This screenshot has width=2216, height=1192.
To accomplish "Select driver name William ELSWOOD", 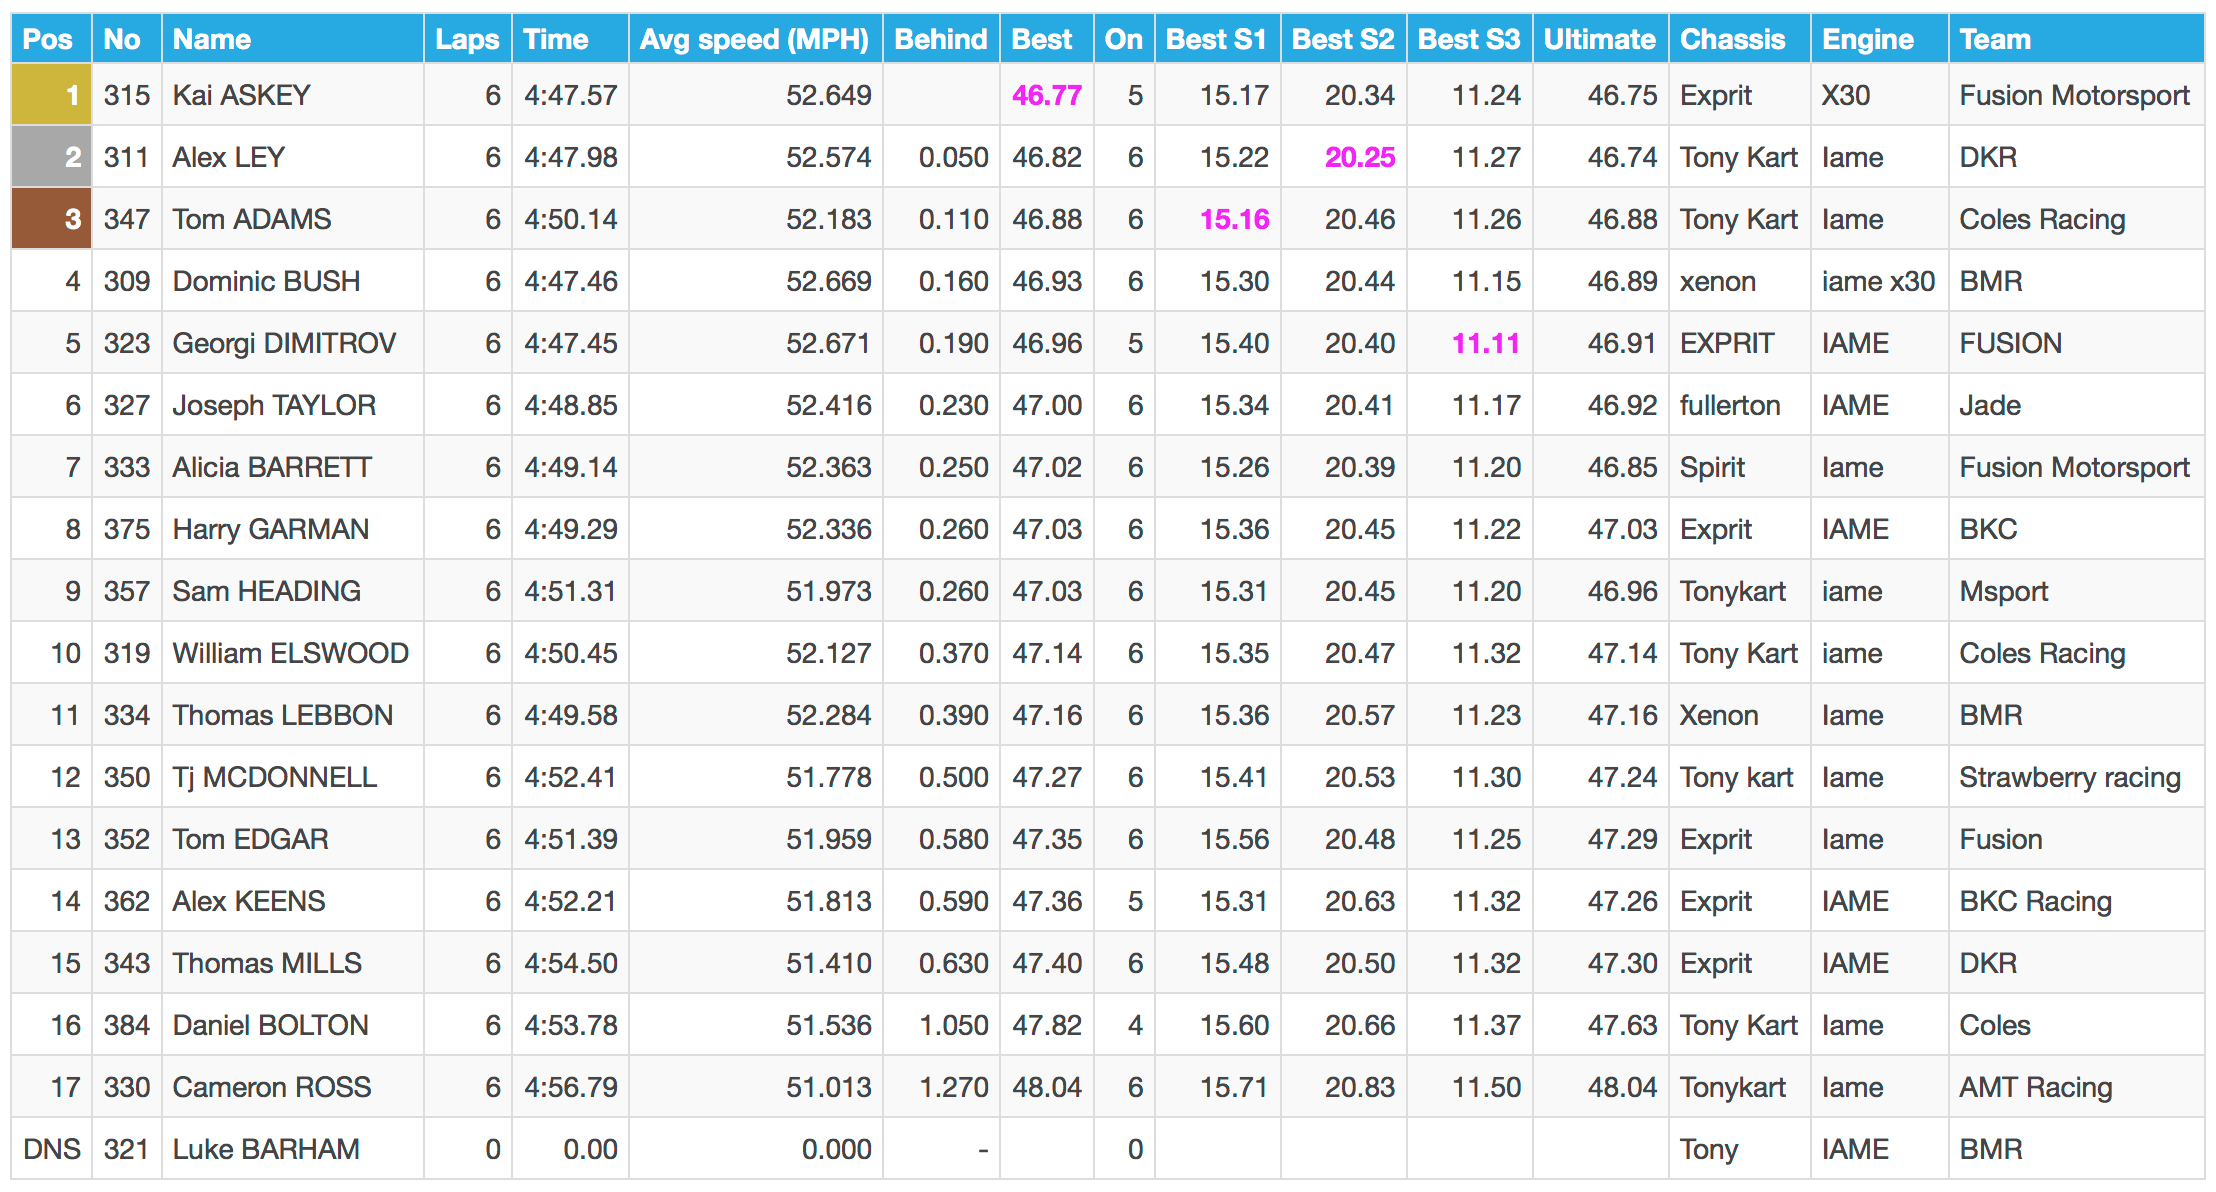I will (291, 653).
